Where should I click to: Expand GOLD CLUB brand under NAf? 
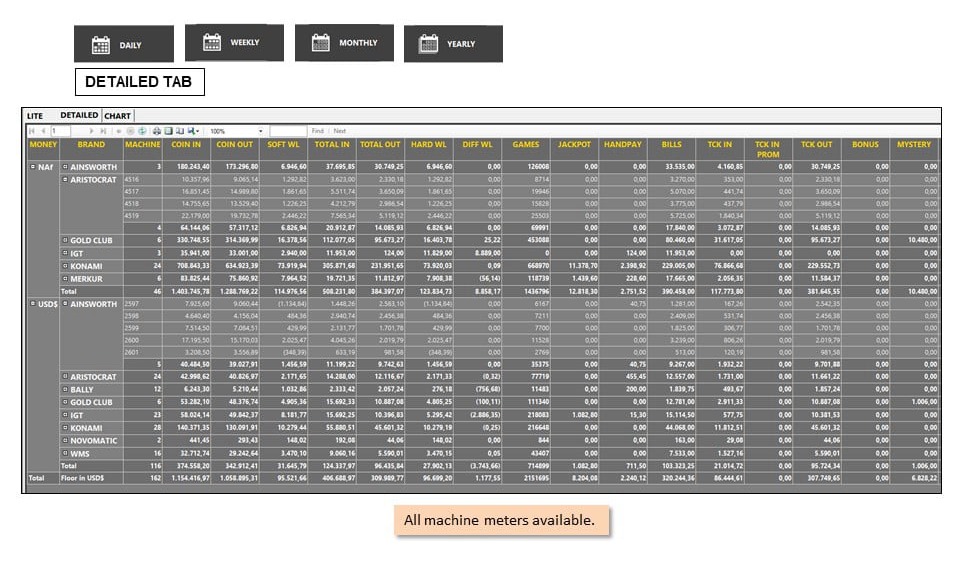[65, 240]
